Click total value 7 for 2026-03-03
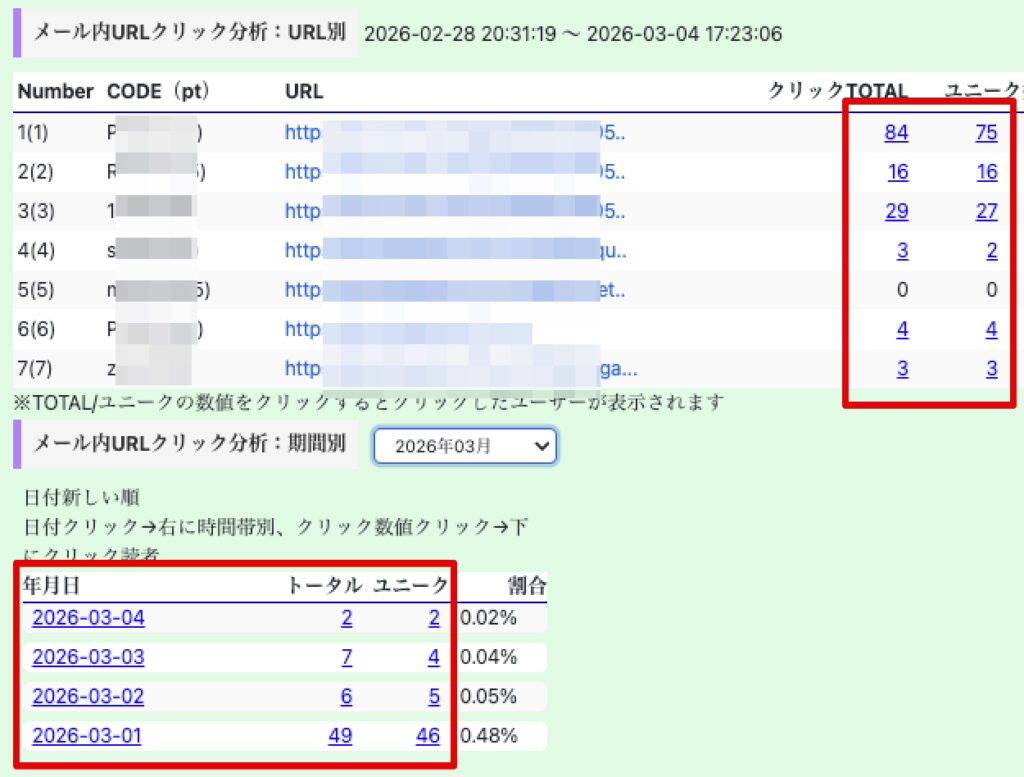 [x=346, y=657]
